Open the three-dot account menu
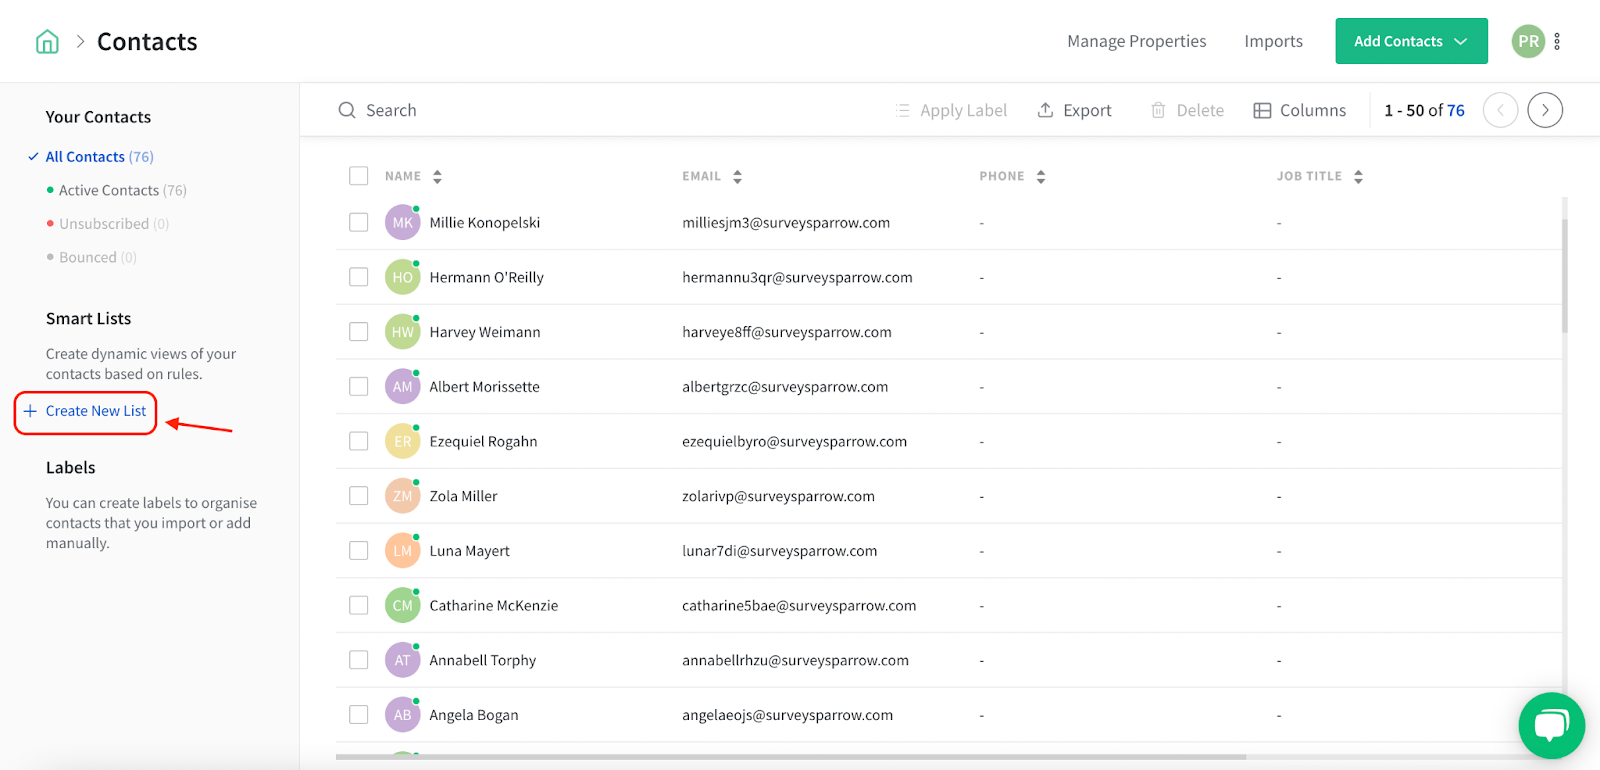1600x770 pixels. [1557, 41]
